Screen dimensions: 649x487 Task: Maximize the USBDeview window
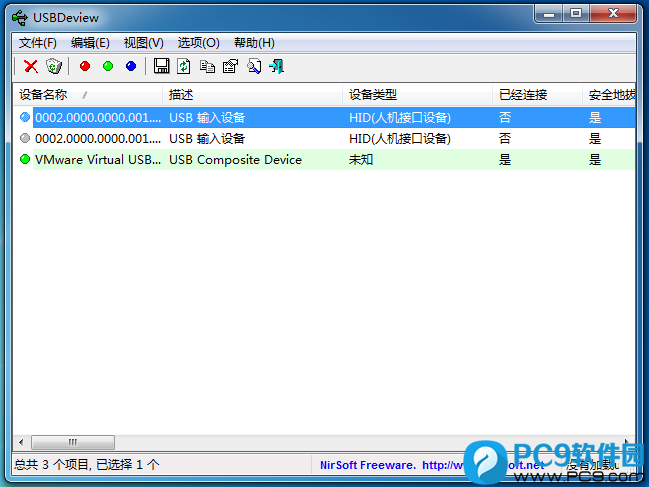[x=576, y=14]
